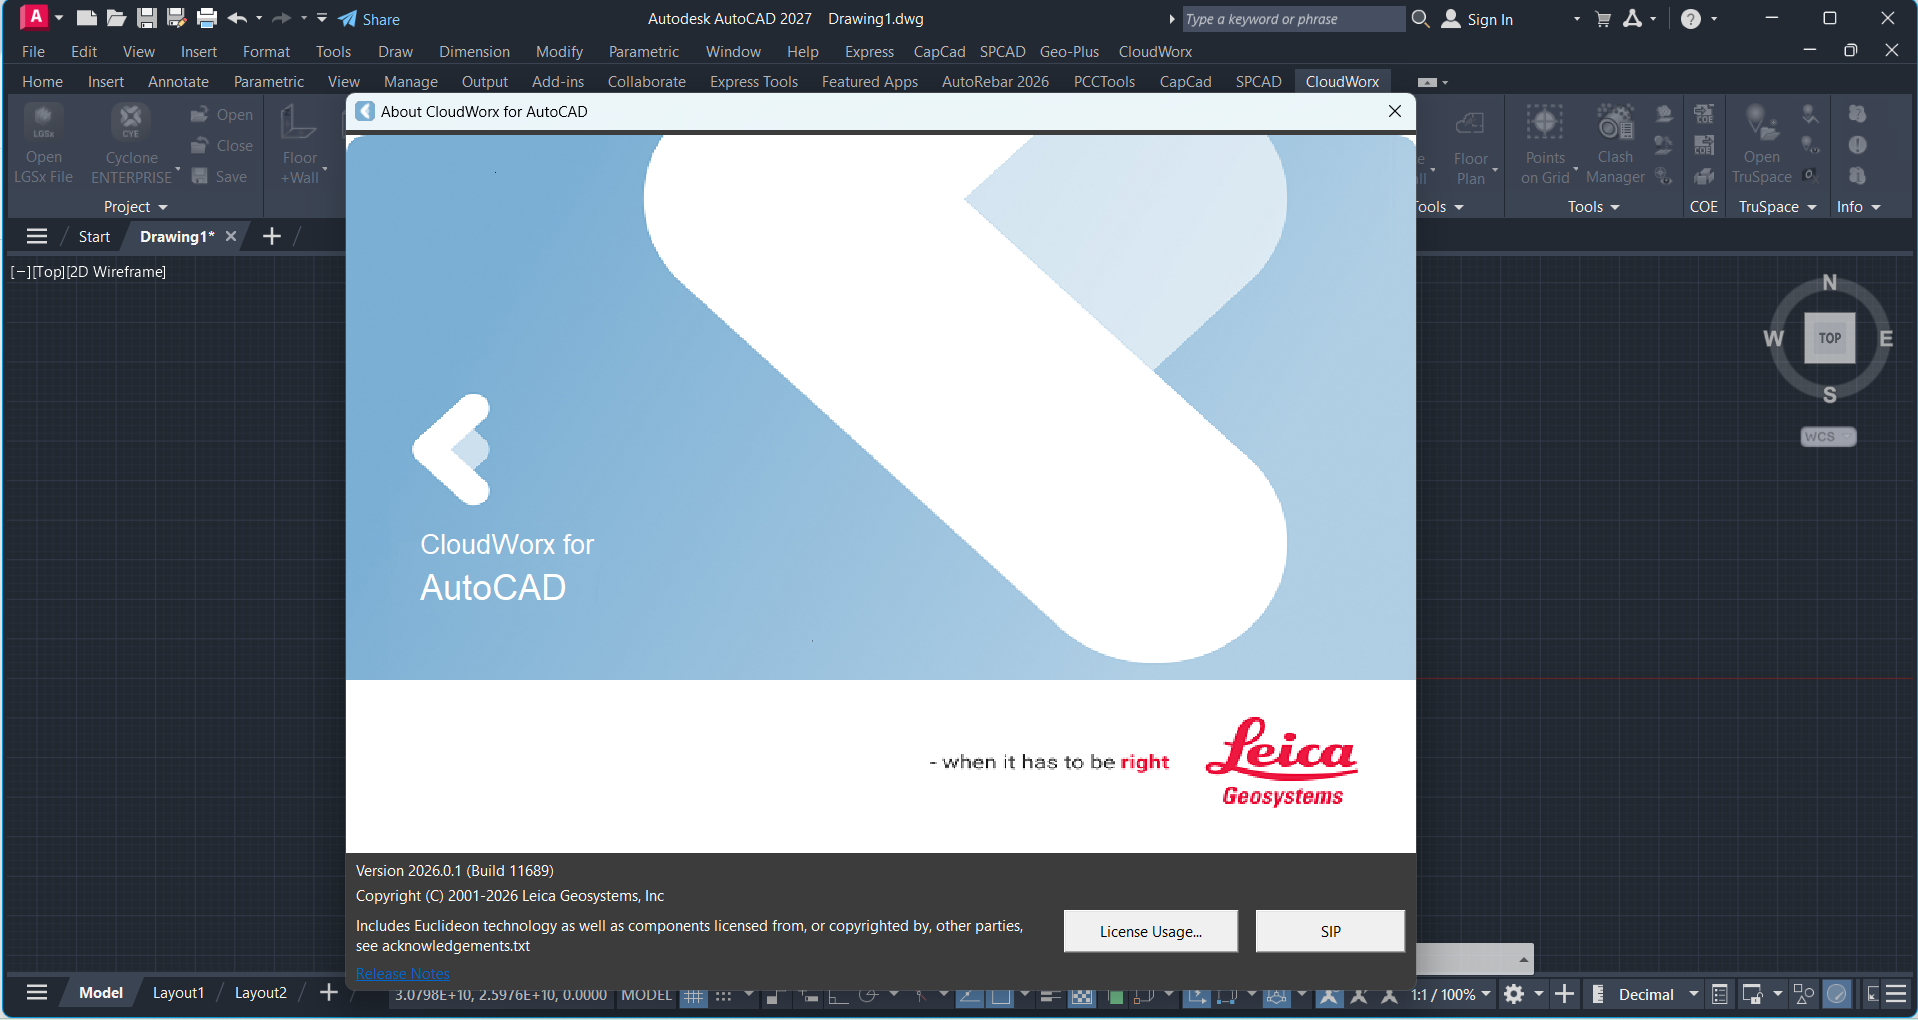The width and height of the screenshot is (1918, 1020).
Task: Click the Redo arrow icon
Action: point(282,18)
